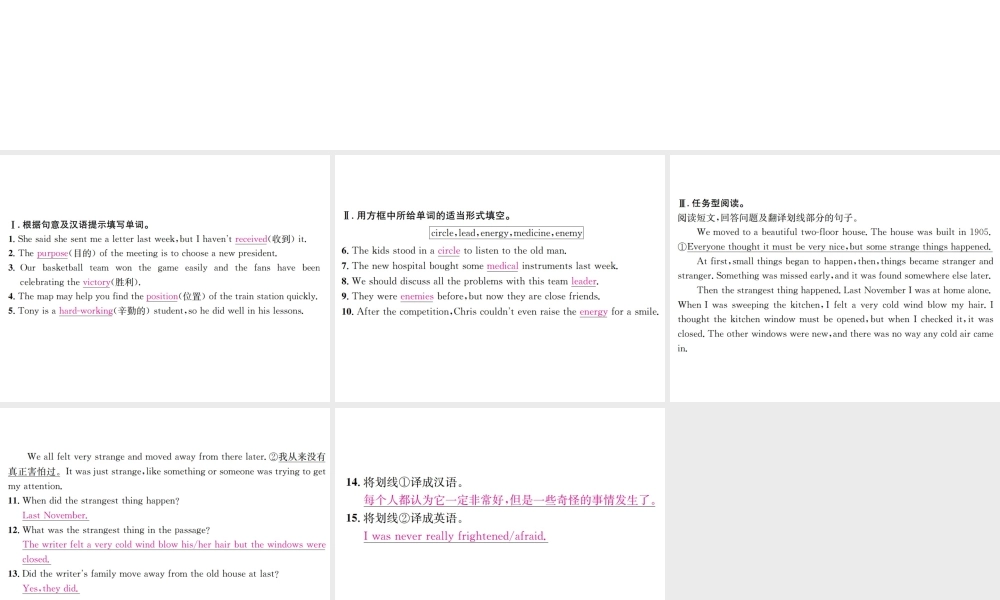Click the answer word "victory"
Viewport: 1000px width, 600px height.
pos(96,282)
